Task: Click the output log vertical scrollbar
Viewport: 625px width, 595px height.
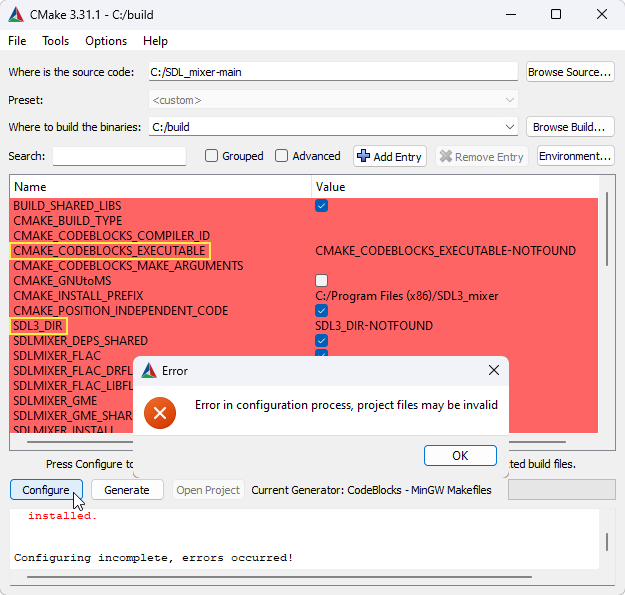Action: [607, 542]
